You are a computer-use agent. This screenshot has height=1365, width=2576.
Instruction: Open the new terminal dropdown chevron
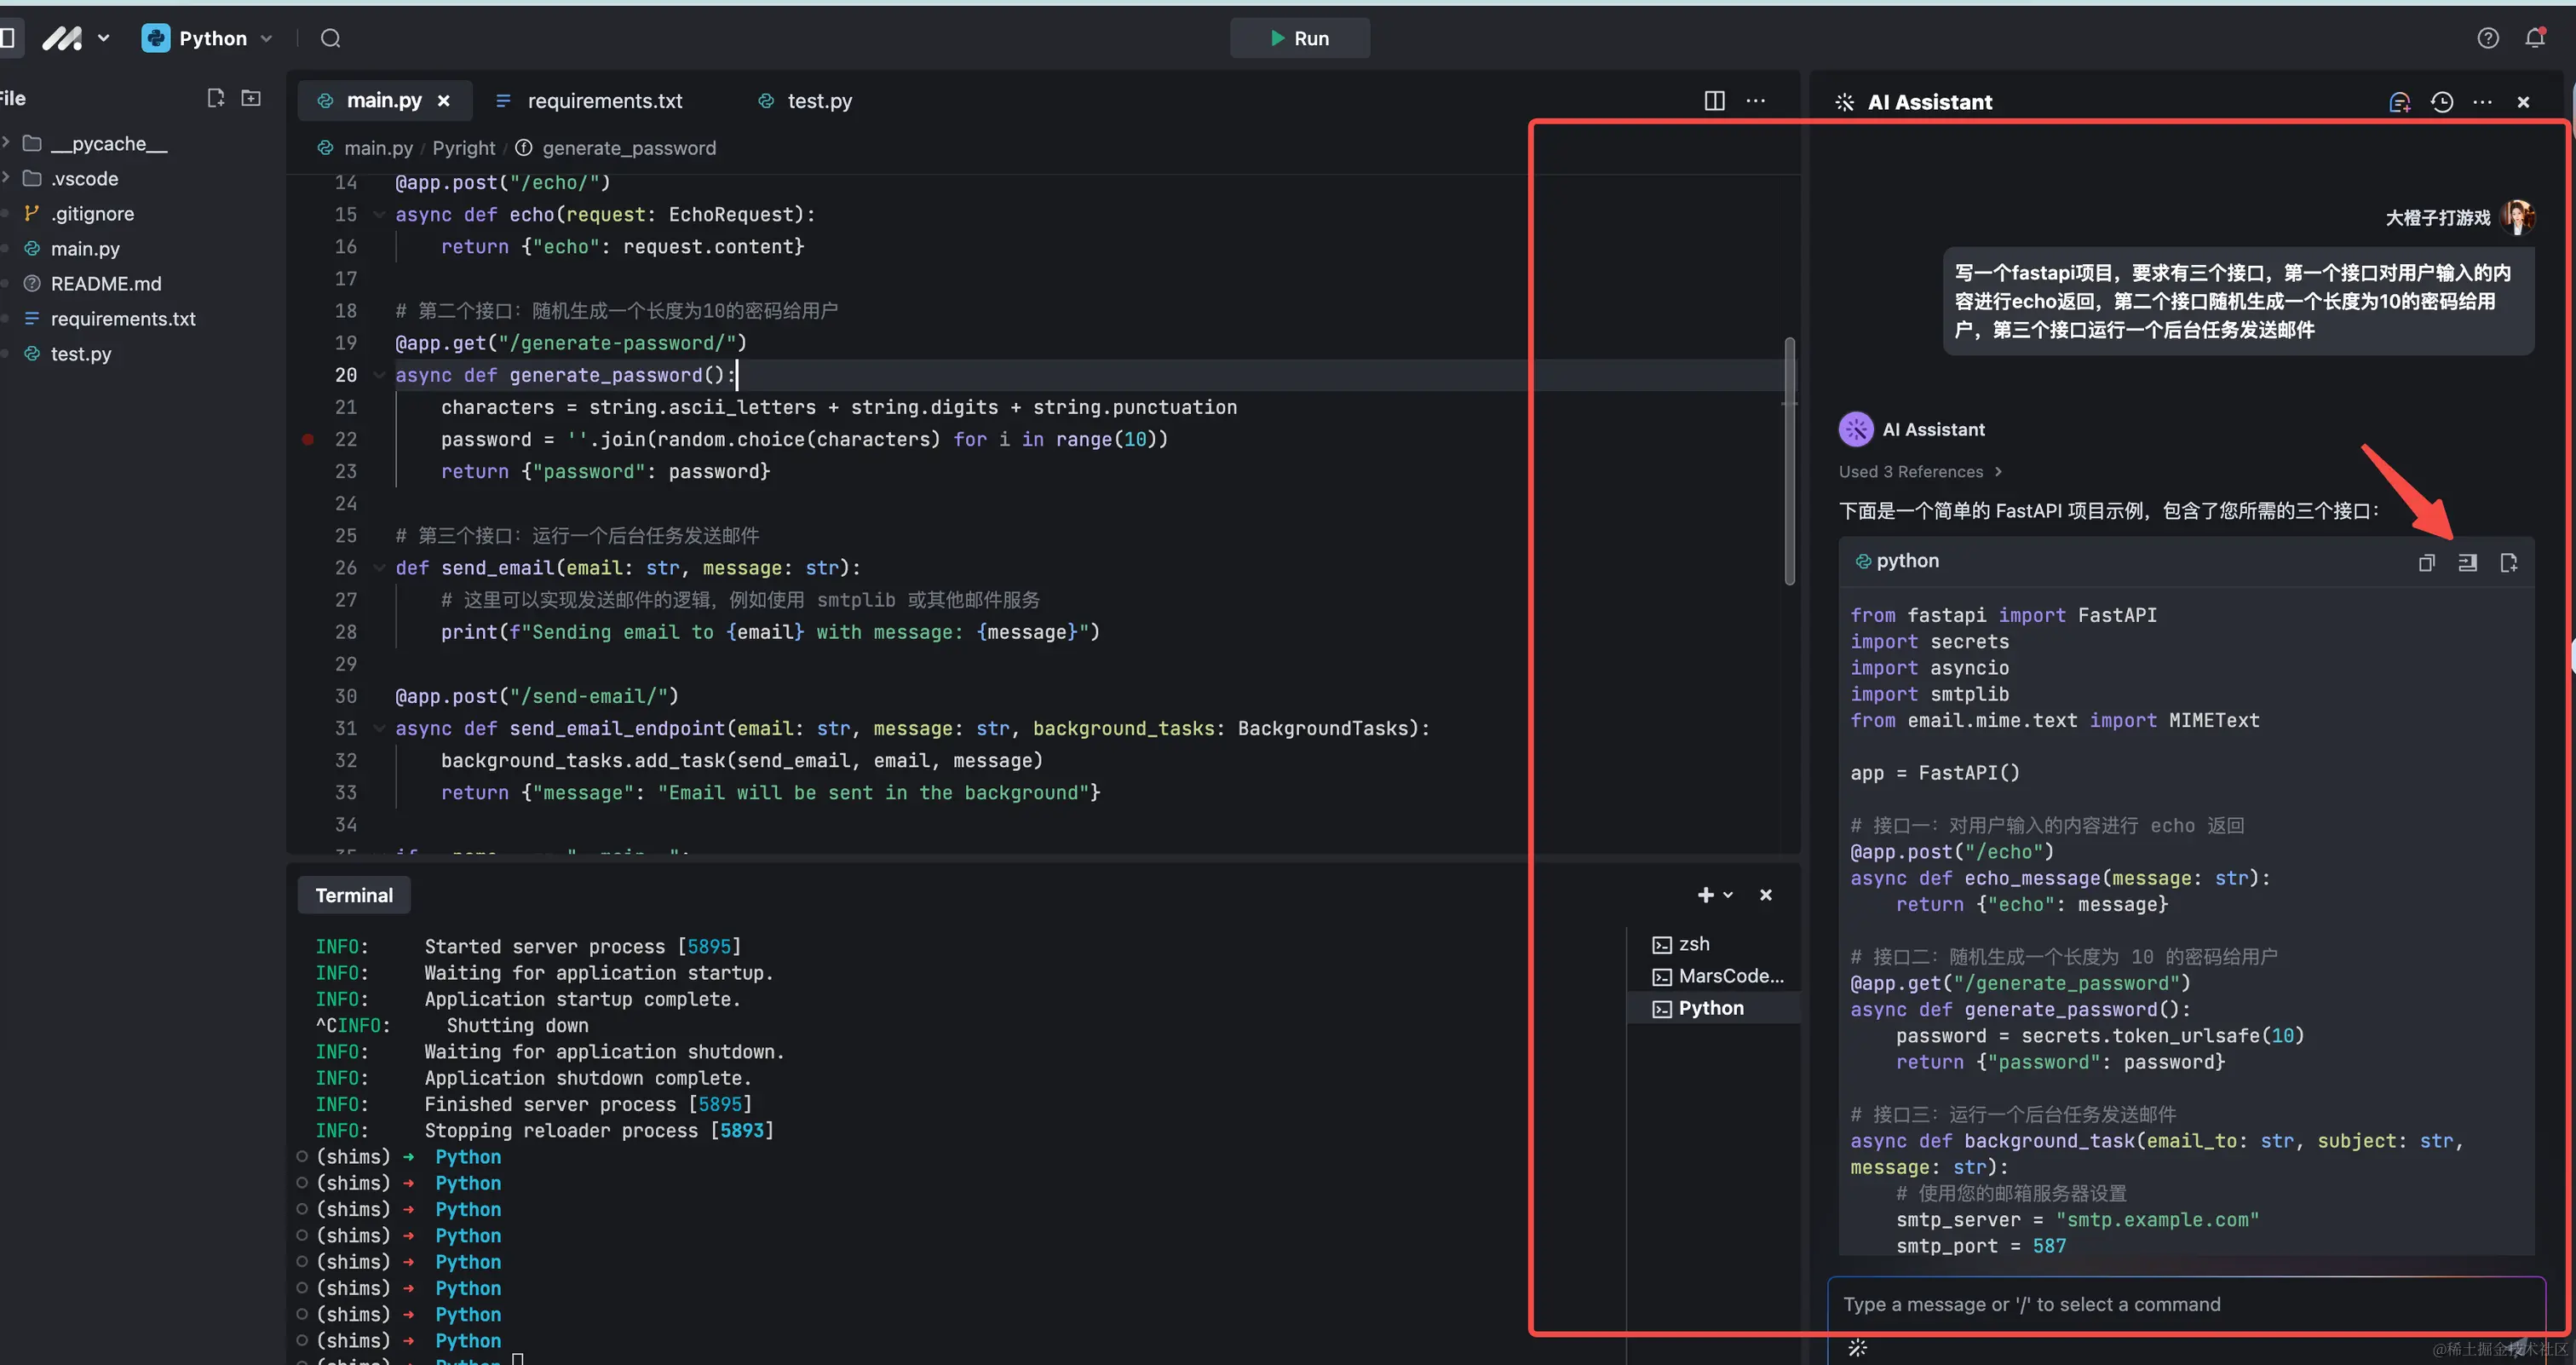coord(1727,895)
